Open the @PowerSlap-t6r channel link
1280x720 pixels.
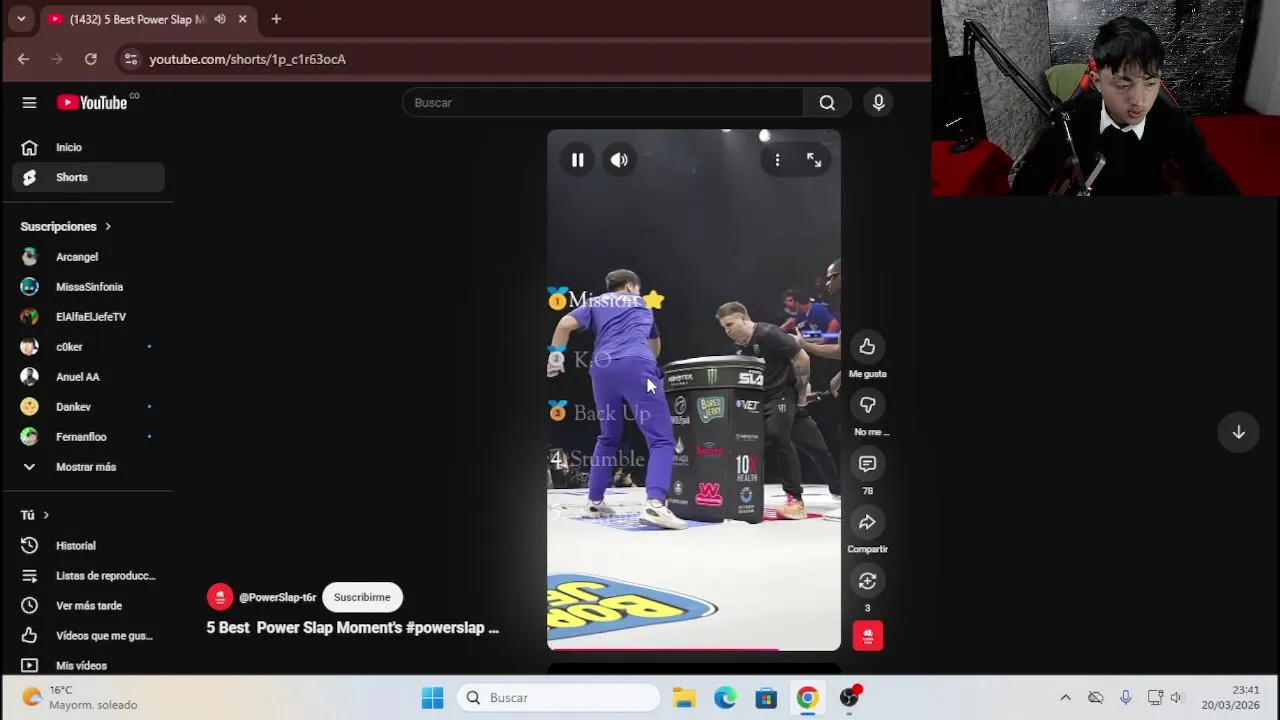point(277,597)
